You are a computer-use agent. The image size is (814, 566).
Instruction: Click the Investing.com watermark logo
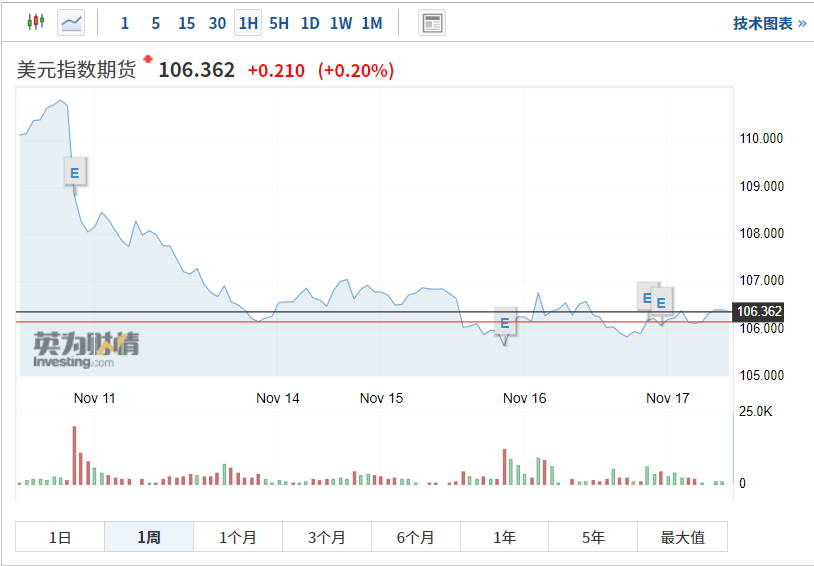click(x=86, y=349)
